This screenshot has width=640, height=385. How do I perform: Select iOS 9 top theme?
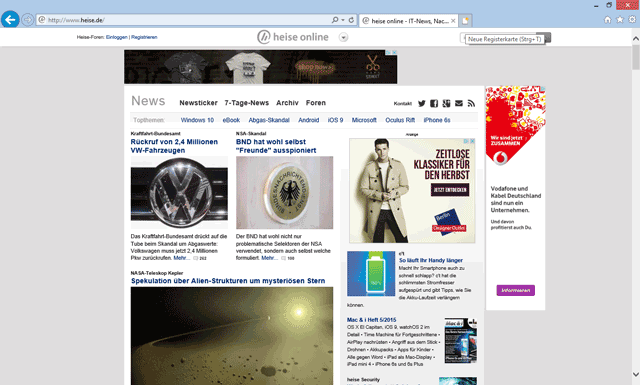pos(336,120)
